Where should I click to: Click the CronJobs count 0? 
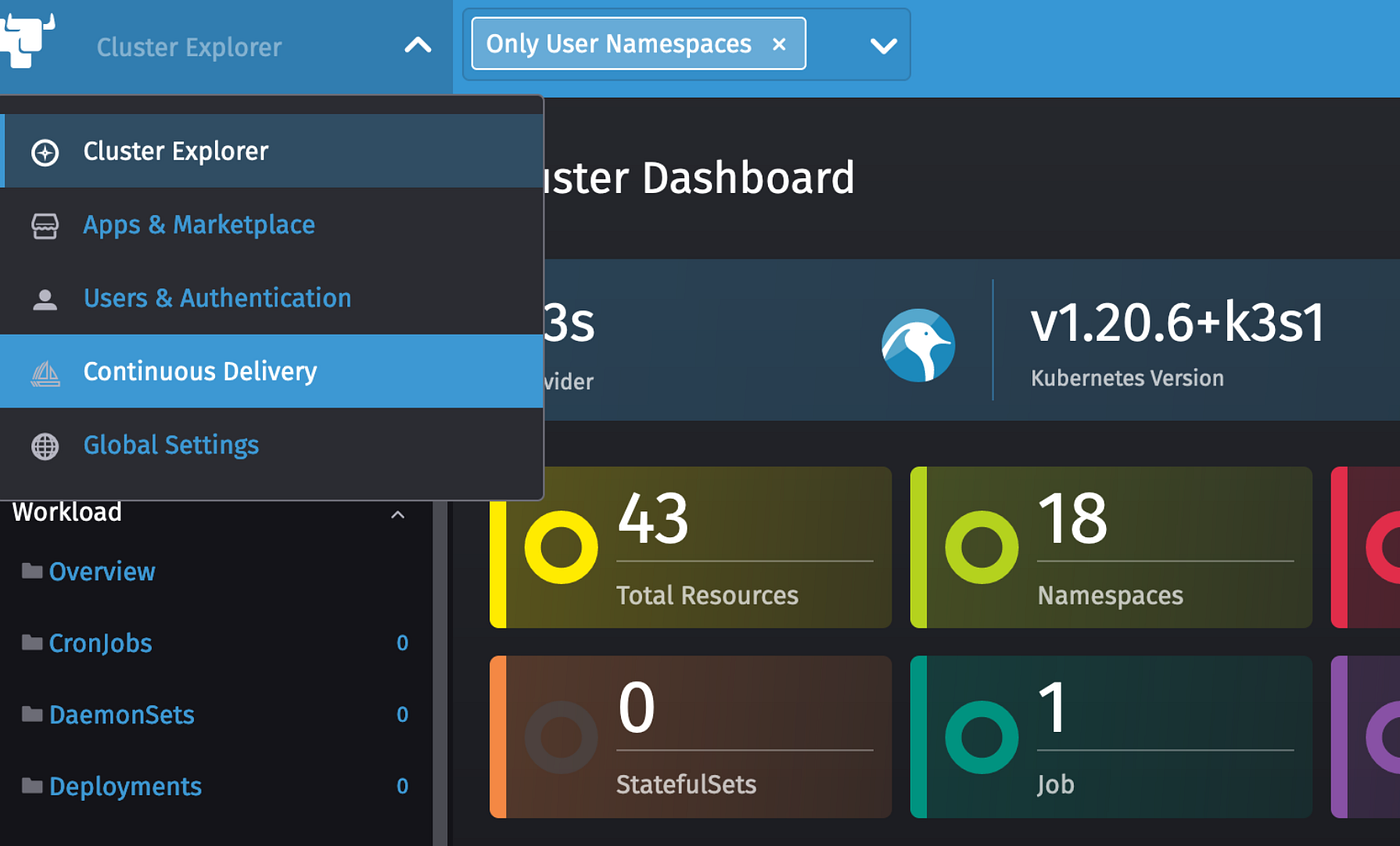coord(402,643)
